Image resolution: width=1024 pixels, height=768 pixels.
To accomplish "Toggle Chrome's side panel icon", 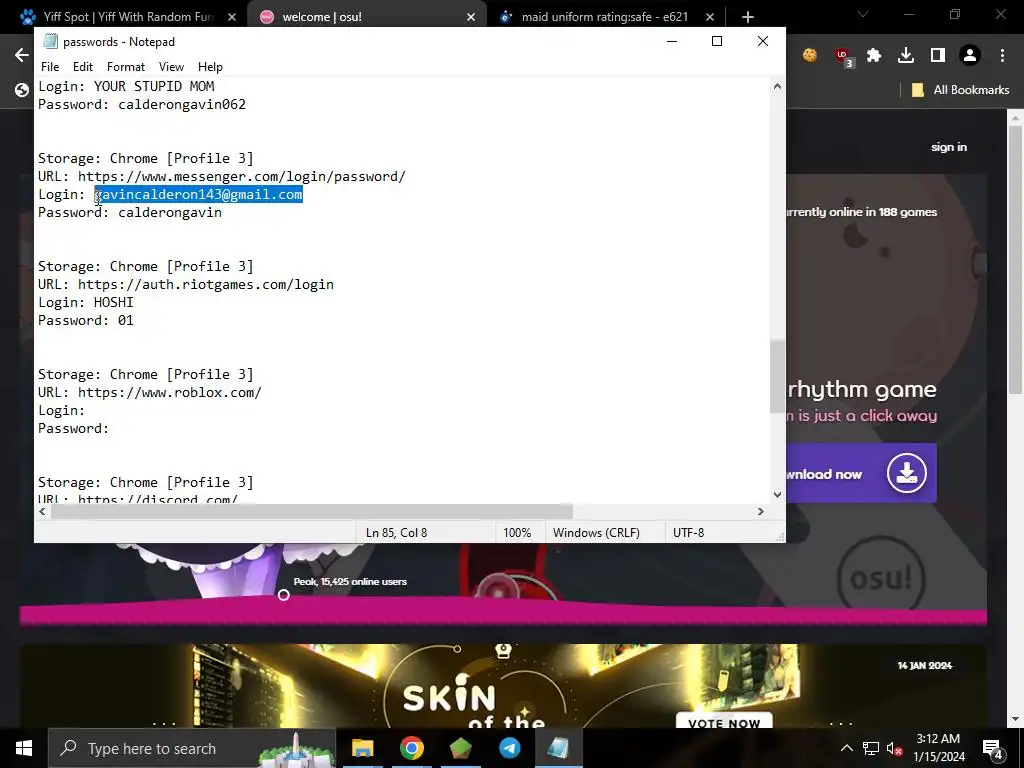I will click(x=938, y=56).
